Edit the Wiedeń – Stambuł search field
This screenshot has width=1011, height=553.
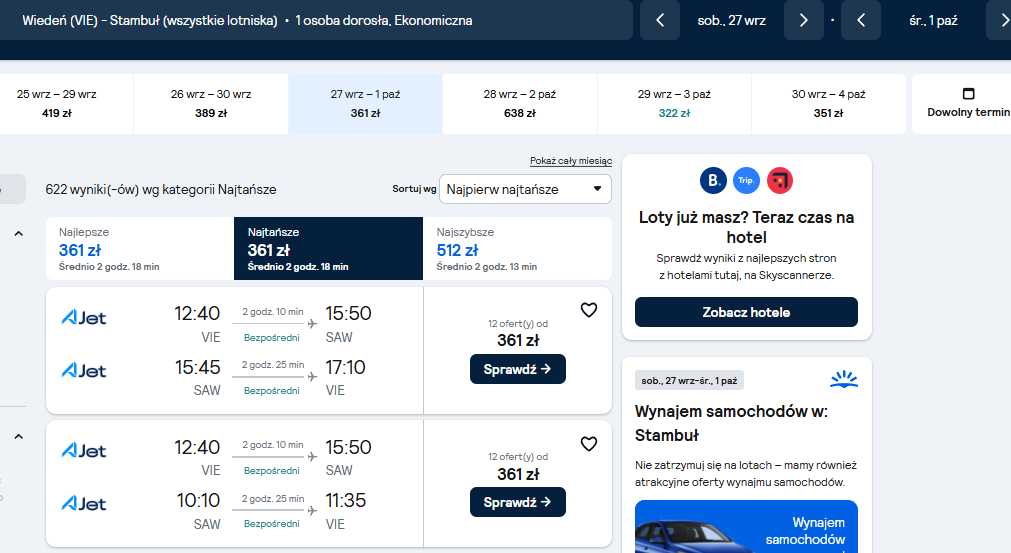point(316,20)
